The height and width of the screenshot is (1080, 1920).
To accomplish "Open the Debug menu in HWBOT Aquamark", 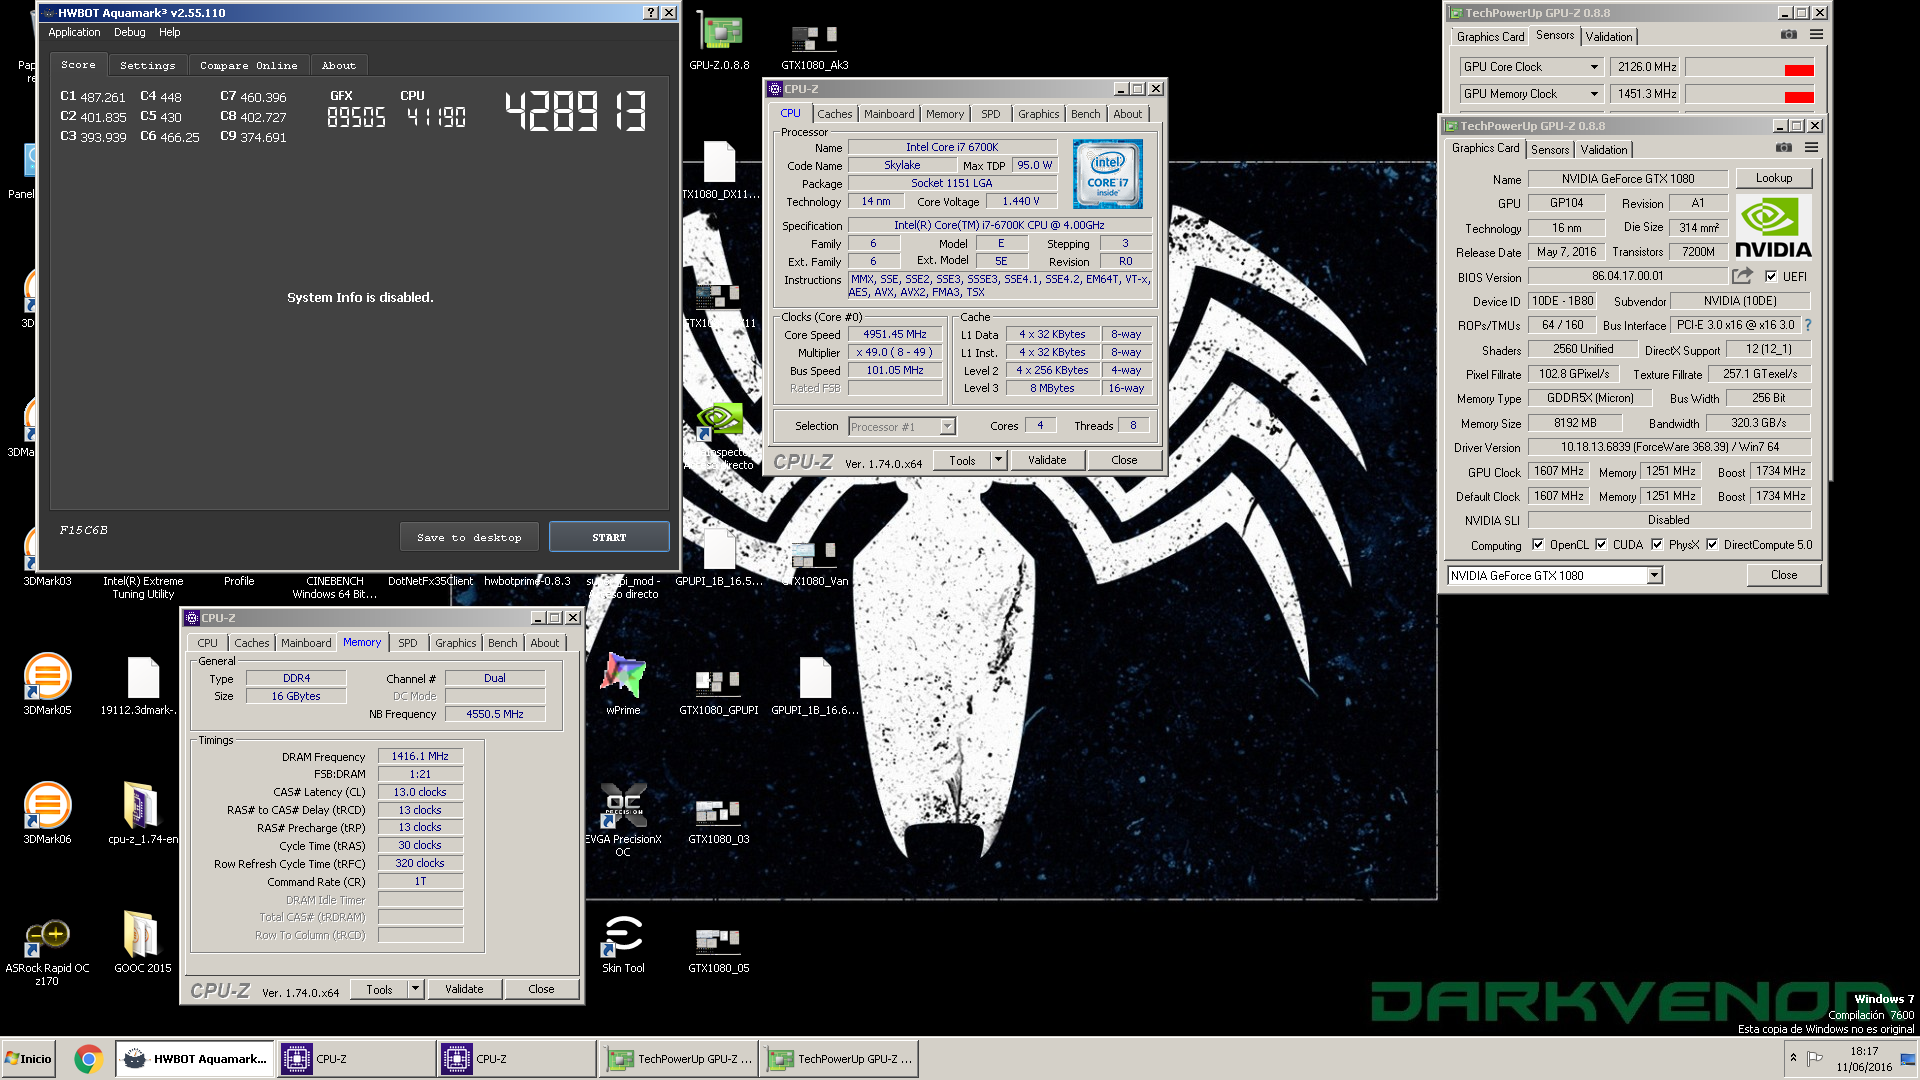I will (x=129, y=32).
